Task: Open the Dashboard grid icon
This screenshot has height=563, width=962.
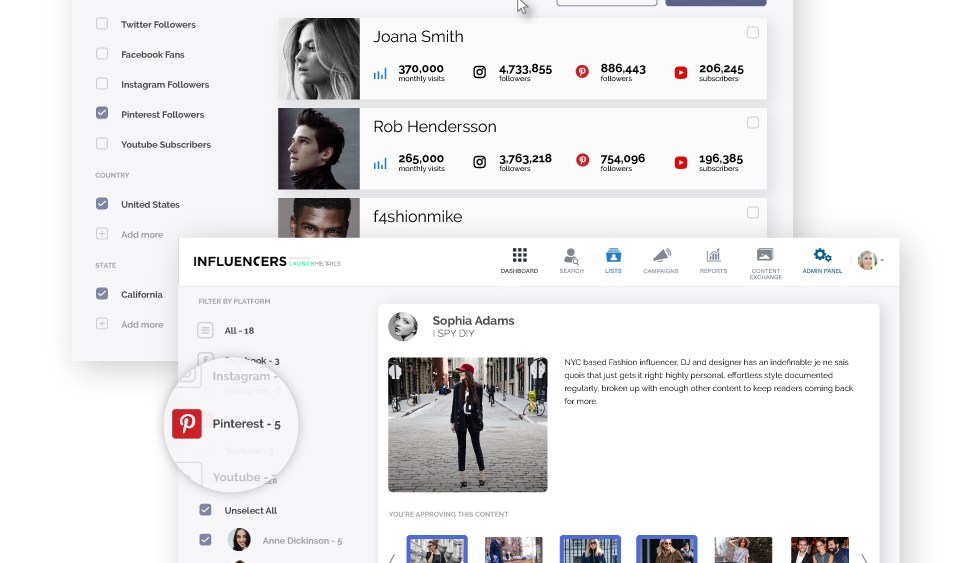Action: 519,255
